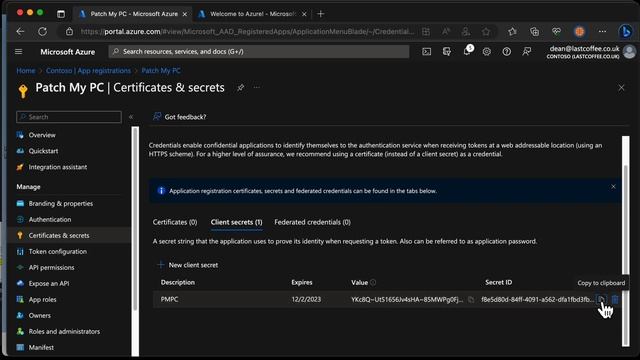Click the PMPC description cell
This screenshot has height=360, width=640.
coord(169,299)
